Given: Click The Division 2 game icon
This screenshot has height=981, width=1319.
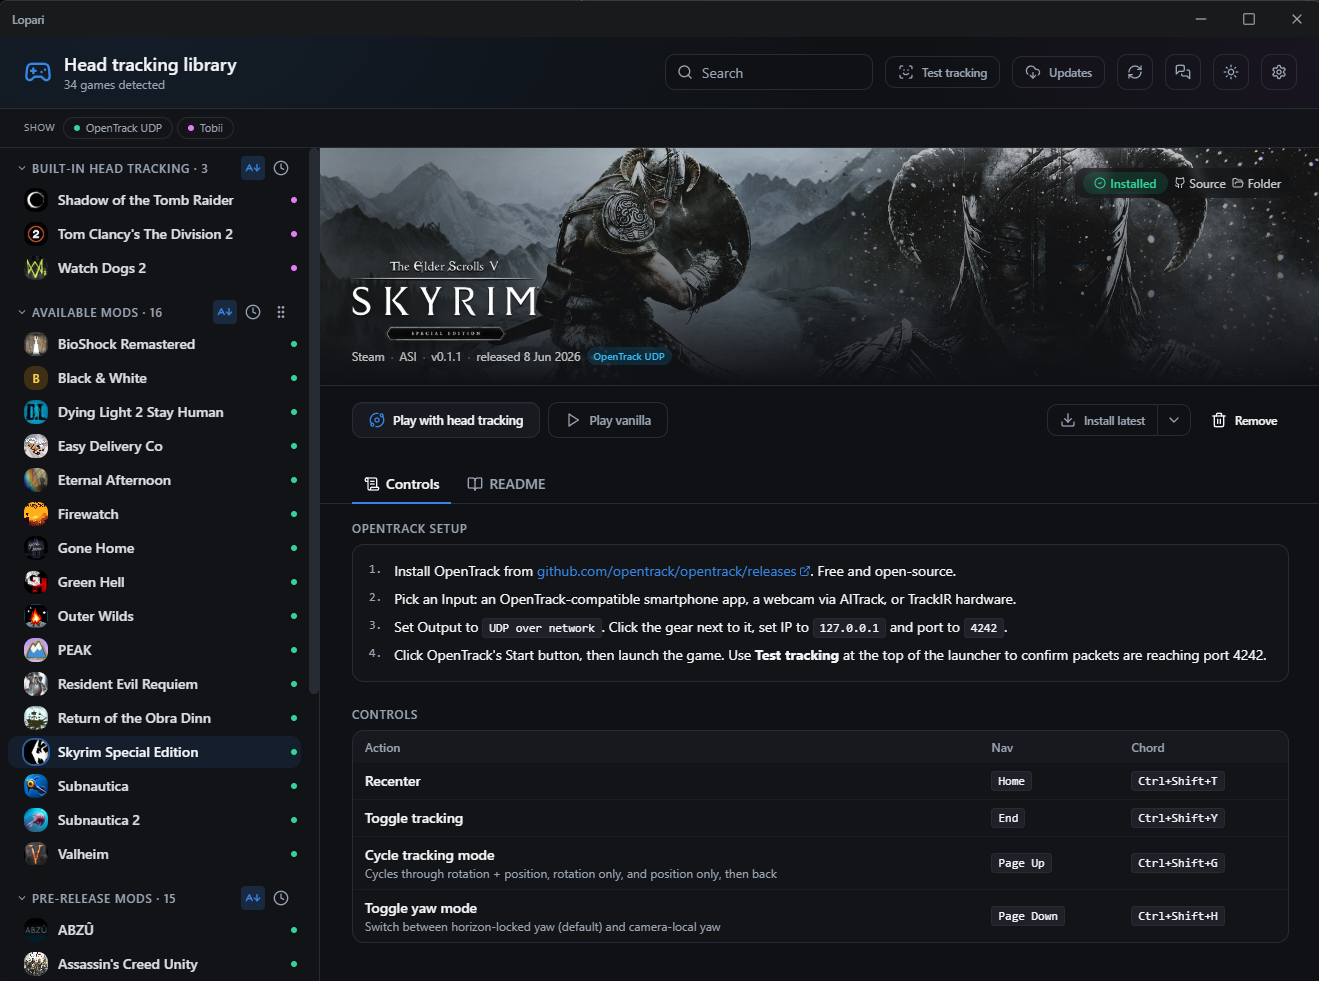Looking at the screenshot, I should click(x=36, y=234).
